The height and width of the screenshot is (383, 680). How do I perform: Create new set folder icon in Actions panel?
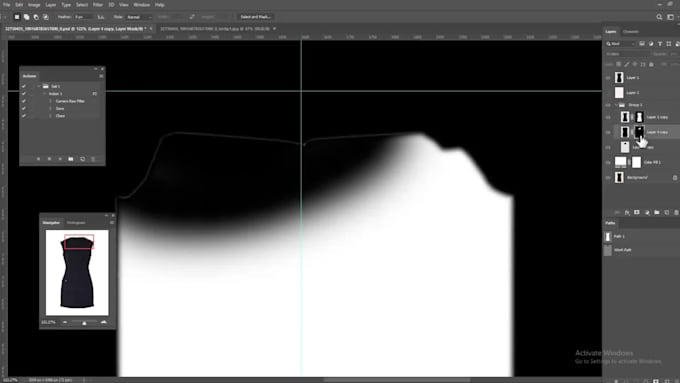(71, 159)
